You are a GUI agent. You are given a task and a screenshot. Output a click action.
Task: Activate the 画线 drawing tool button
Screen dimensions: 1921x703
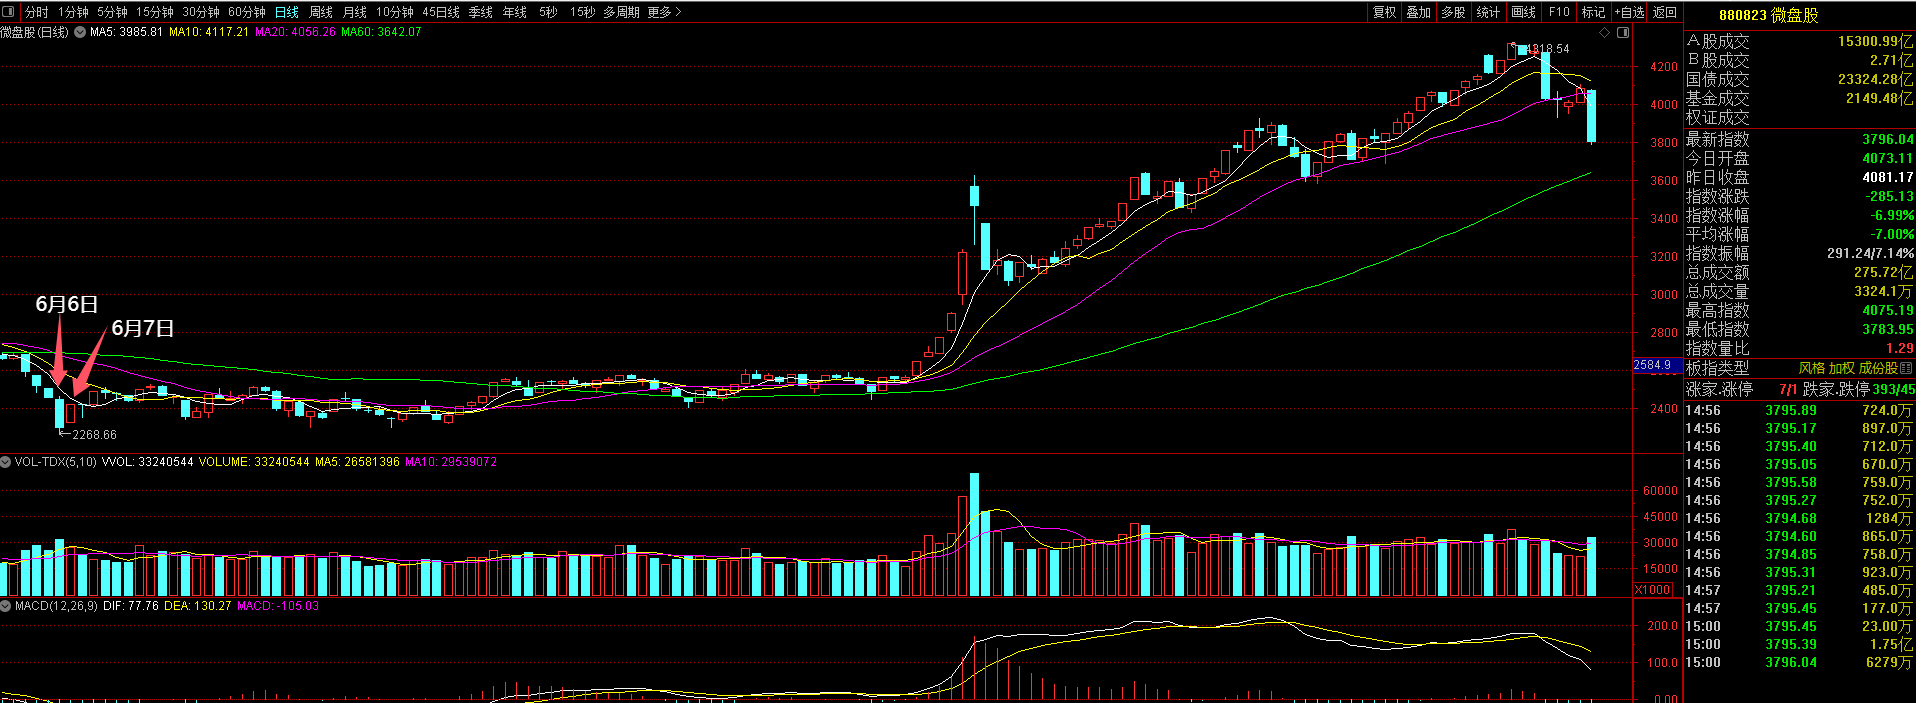coord(1524,12)
